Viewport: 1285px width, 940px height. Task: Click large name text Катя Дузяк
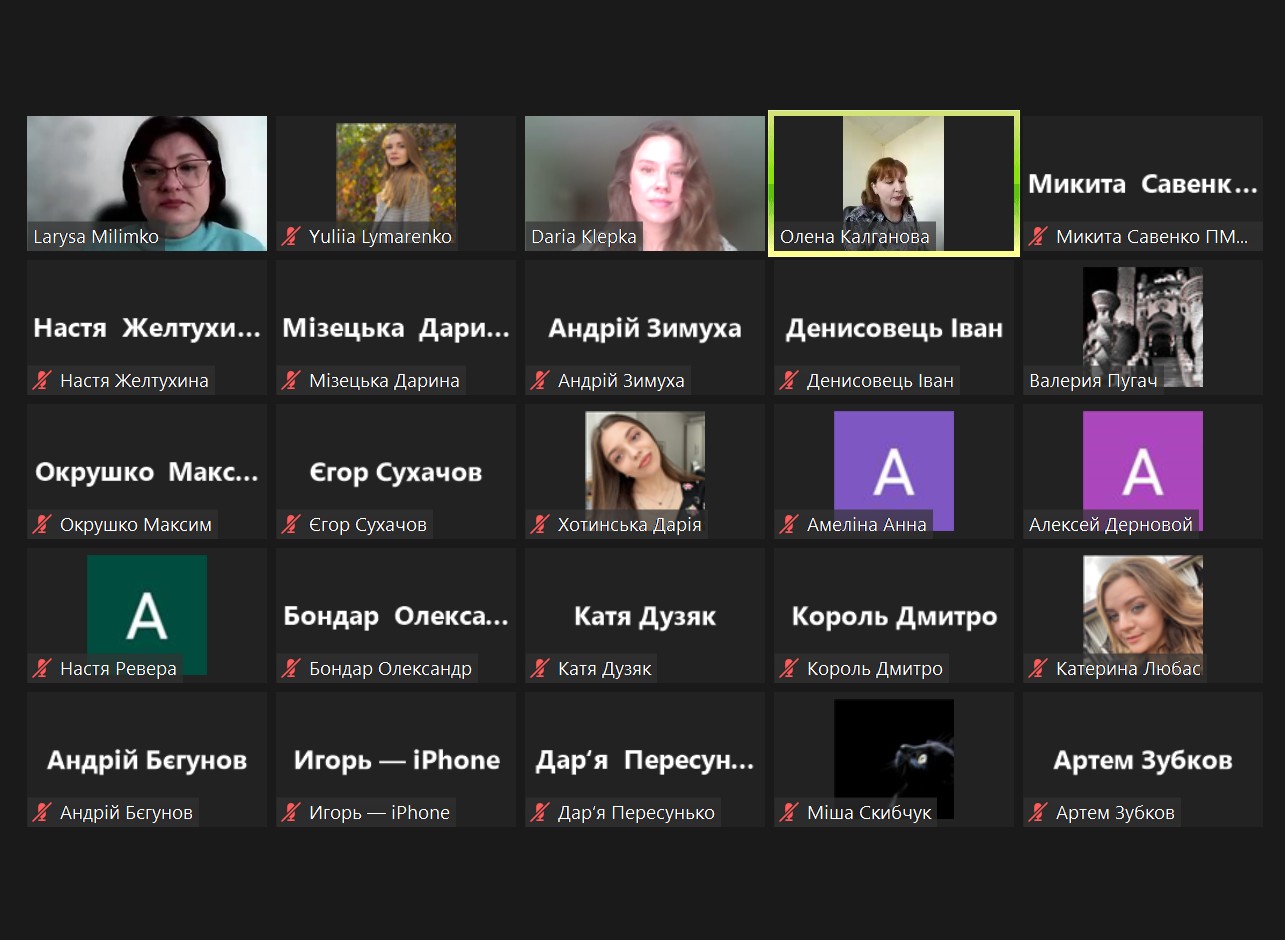(645, 616)
